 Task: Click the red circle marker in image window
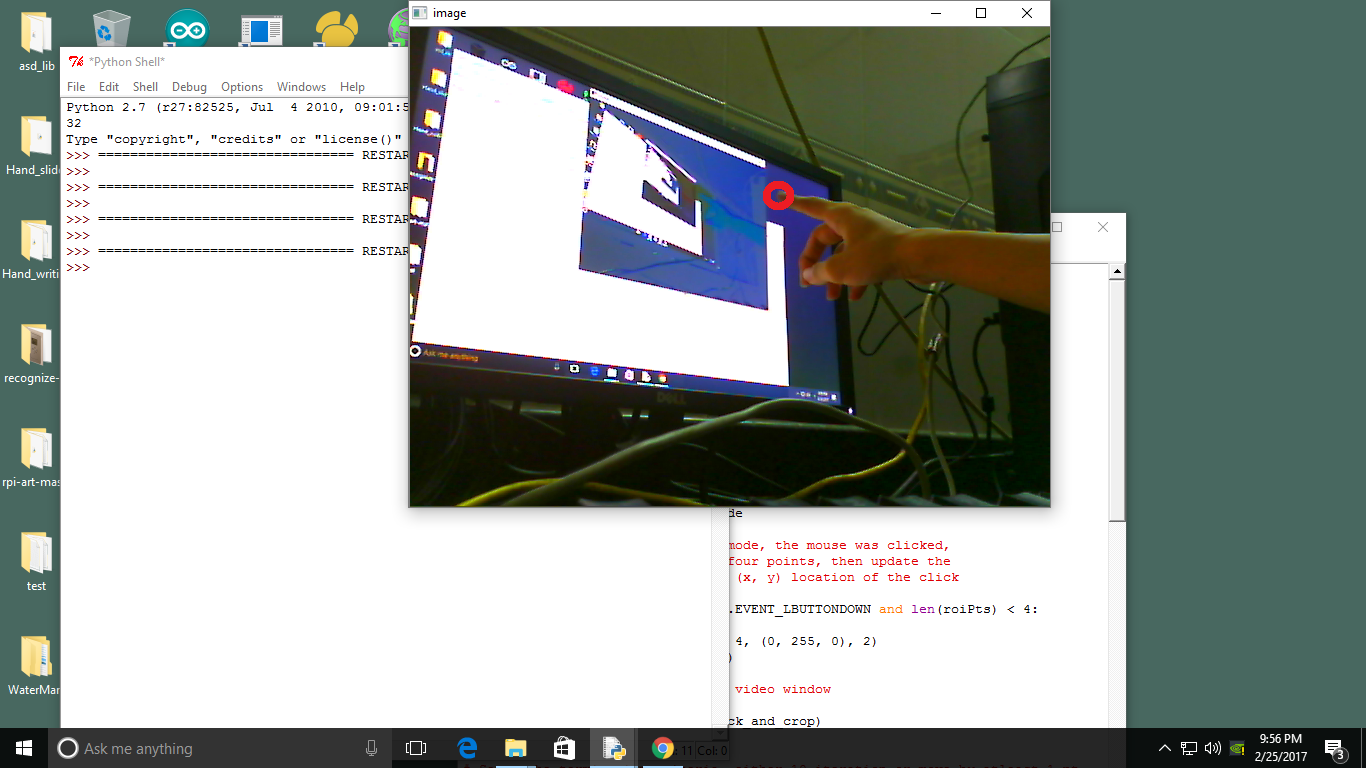tap(778, 196)
